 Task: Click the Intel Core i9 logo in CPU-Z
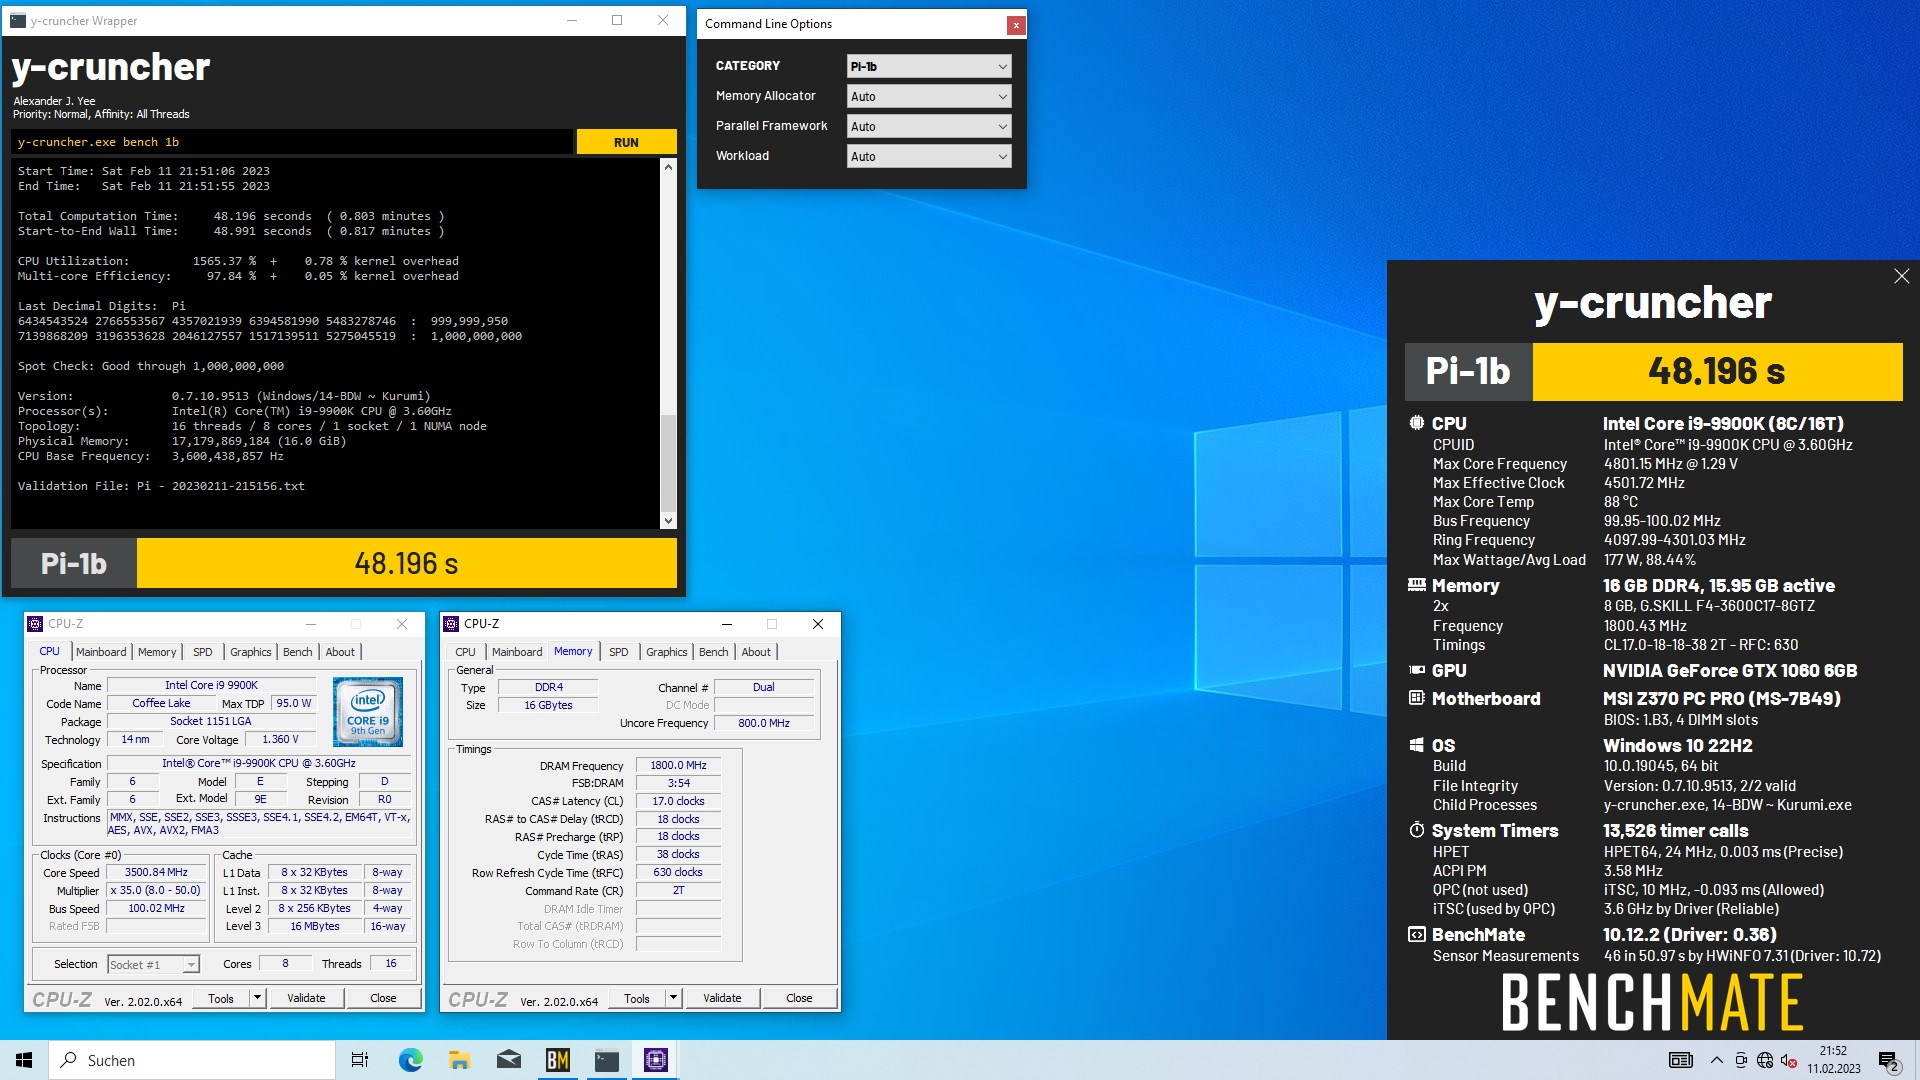tap(368, 712)
